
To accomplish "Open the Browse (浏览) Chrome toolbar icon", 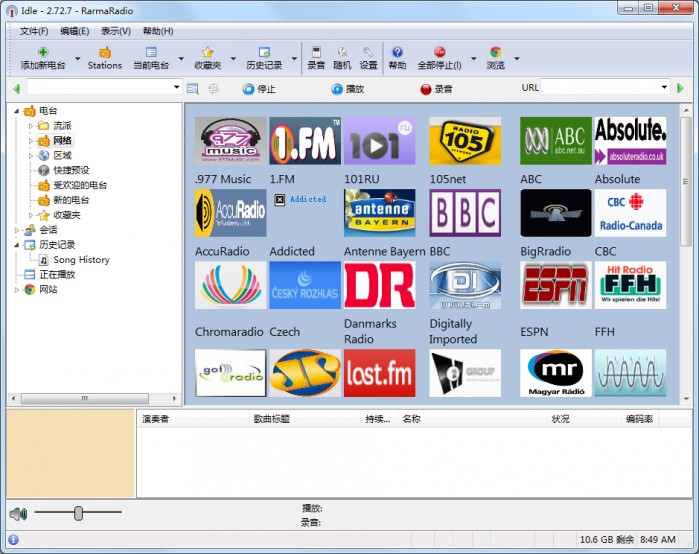I will 496,52.
